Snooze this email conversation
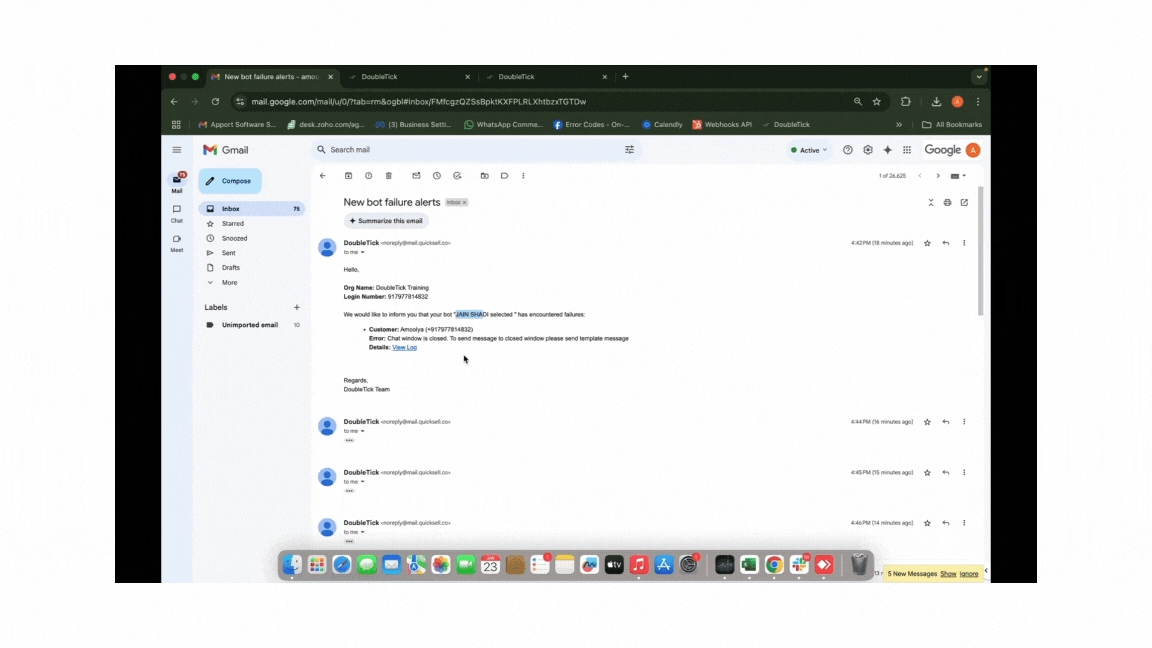1152x648 pixels. point(437,176)
